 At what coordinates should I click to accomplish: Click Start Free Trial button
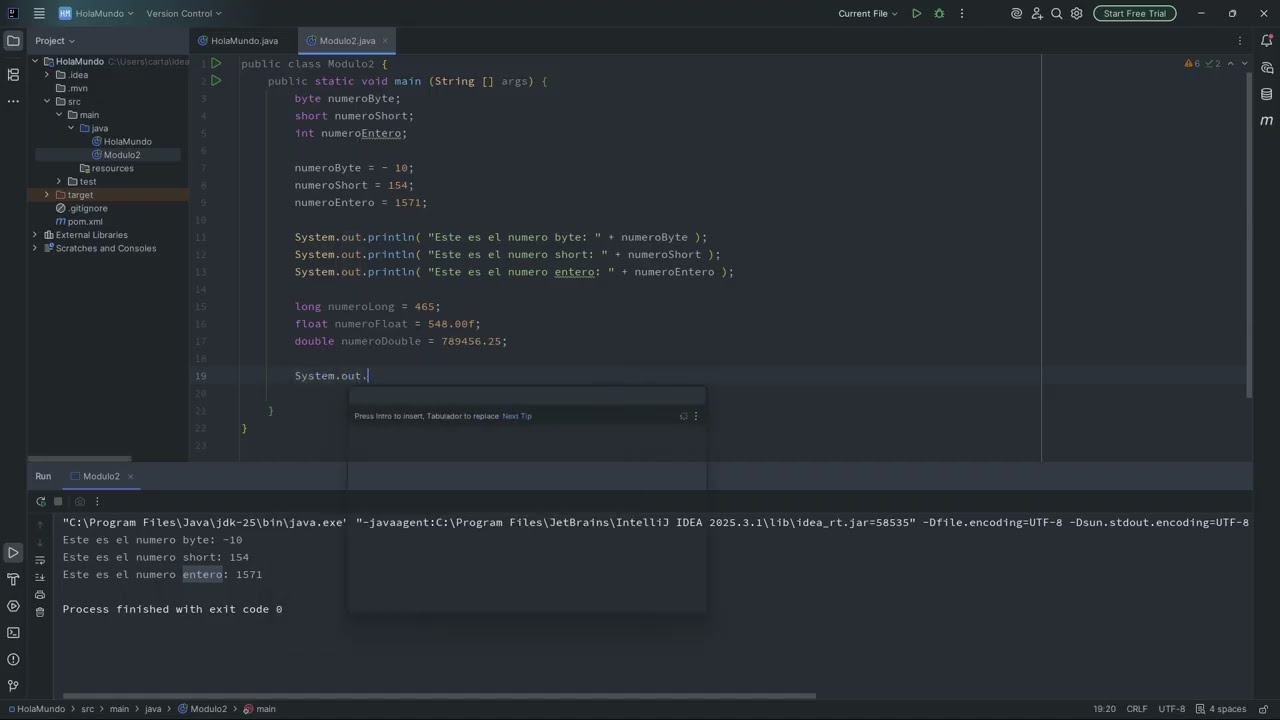1135,13
